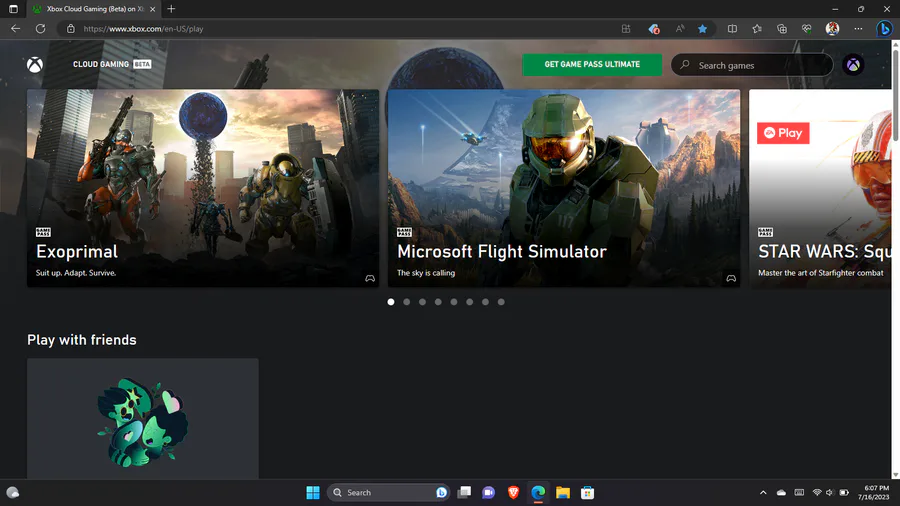The height and width of the screenshot is (506, 900).
Task: Click Game Pass badge on Exoprimal card
Action: (x=43, y=232)
